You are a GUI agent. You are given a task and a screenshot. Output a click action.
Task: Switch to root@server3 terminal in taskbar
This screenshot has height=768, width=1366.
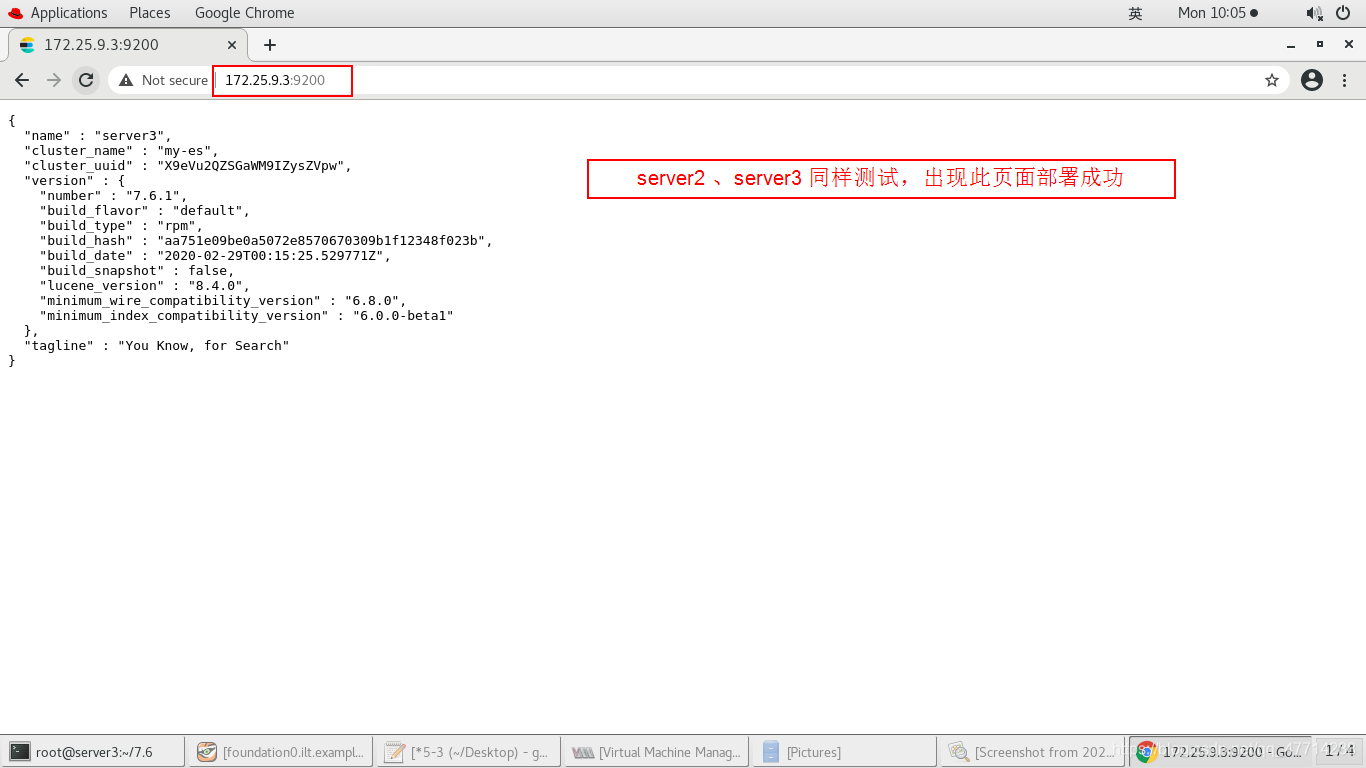(93, 752)
